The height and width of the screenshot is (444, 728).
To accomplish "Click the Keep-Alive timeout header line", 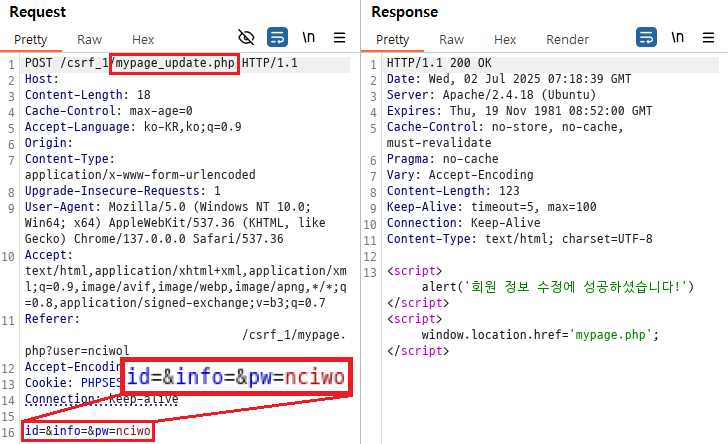I will coord(492,207).
